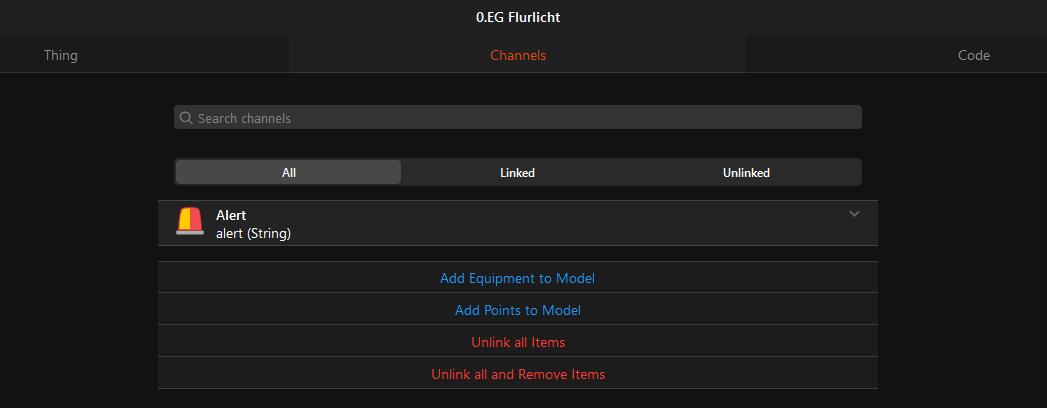Click Add Points to Model
Screen dimensions: 1047x408
pos(517,310)
